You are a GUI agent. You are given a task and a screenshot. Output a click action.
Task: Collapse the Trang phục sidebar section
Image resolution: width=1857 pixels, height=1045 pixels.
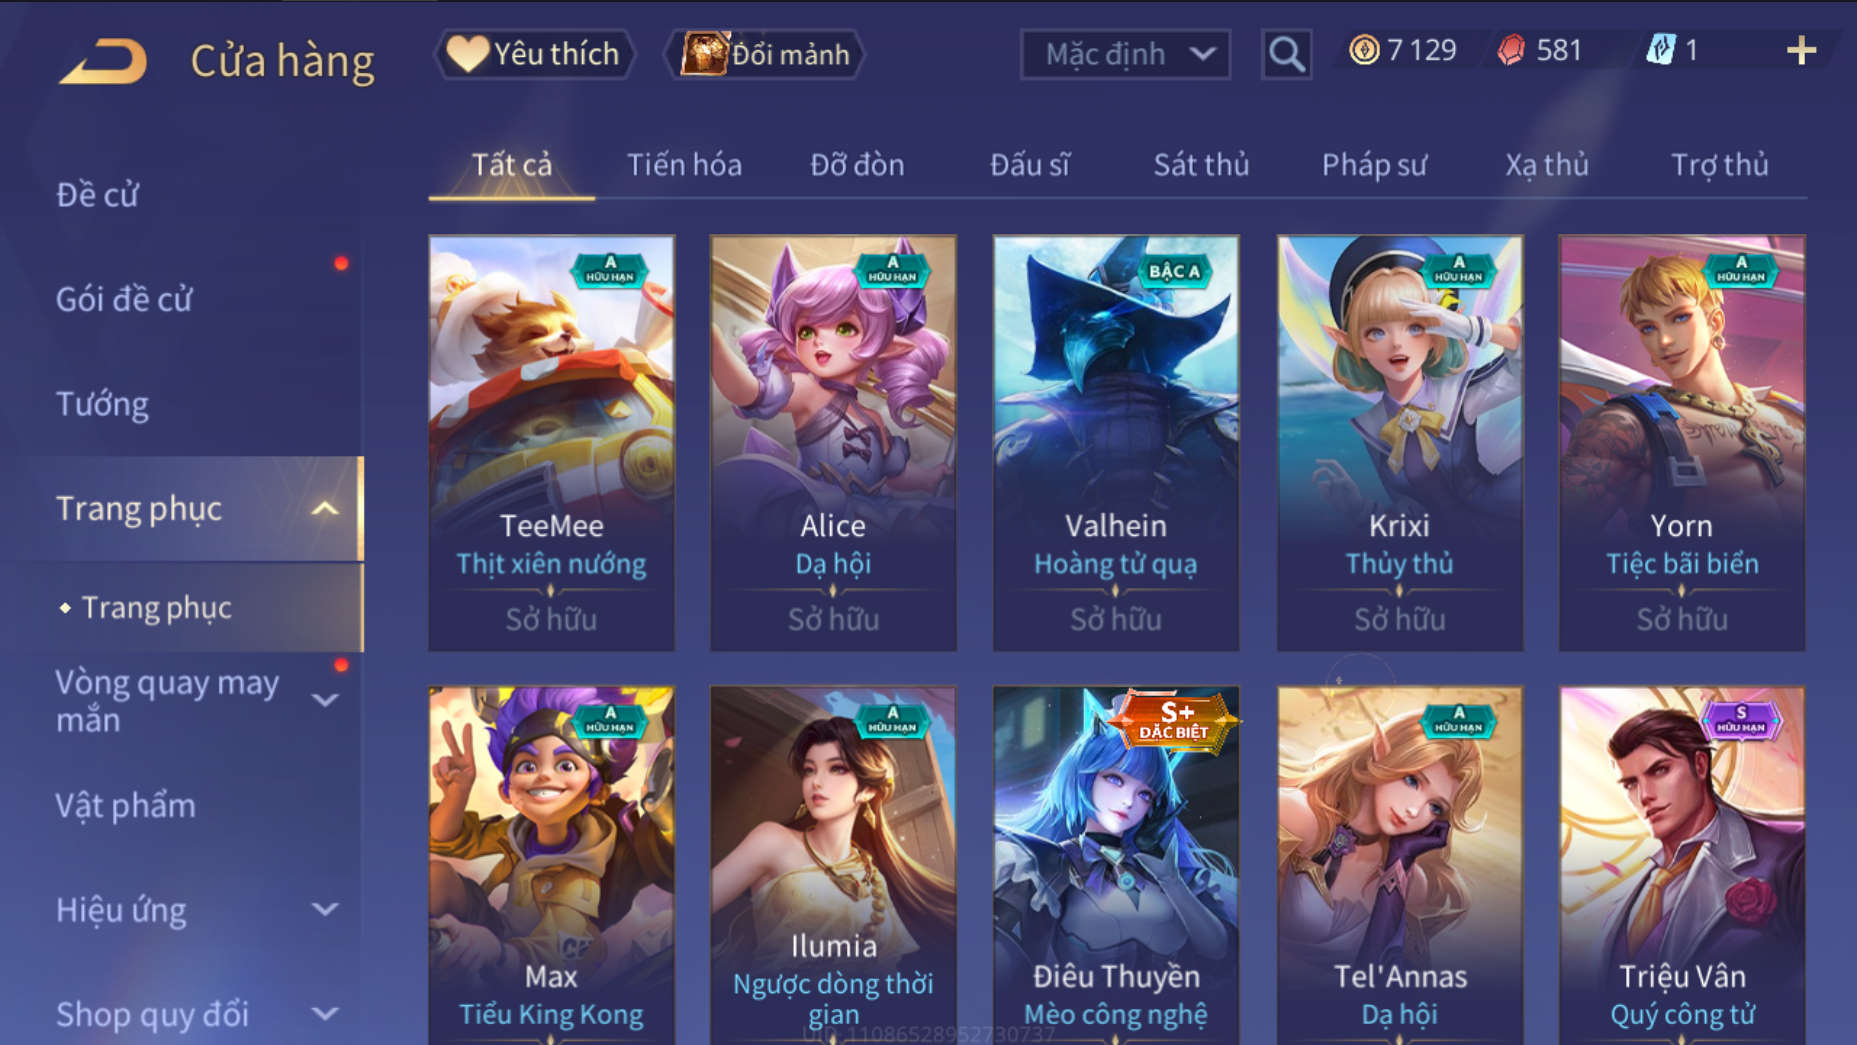(325, 509)
